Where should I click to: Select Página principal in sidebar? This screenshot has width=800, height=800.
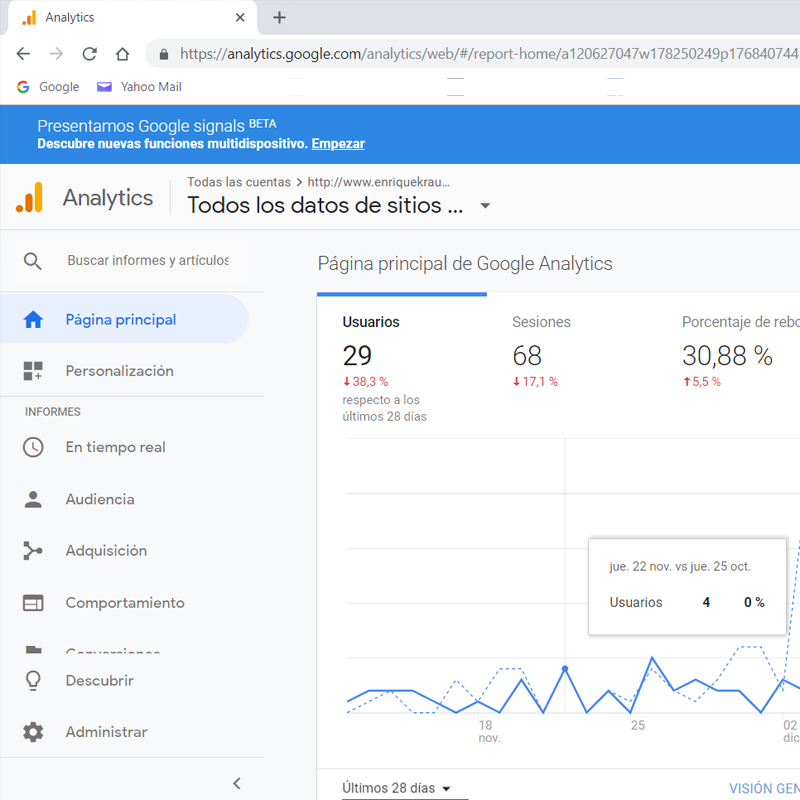click(x=124, y=319)
